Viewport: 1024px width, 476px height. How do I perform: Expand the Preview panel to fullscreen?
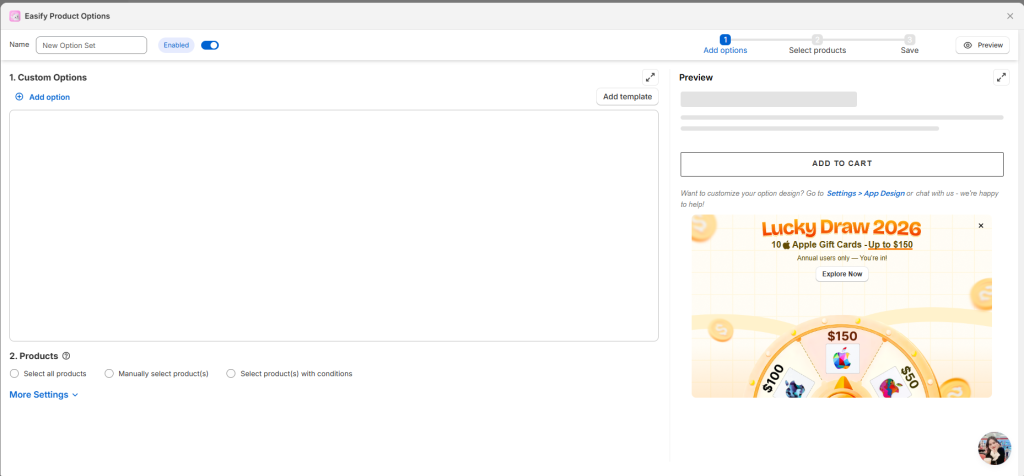click(1001, 77)
